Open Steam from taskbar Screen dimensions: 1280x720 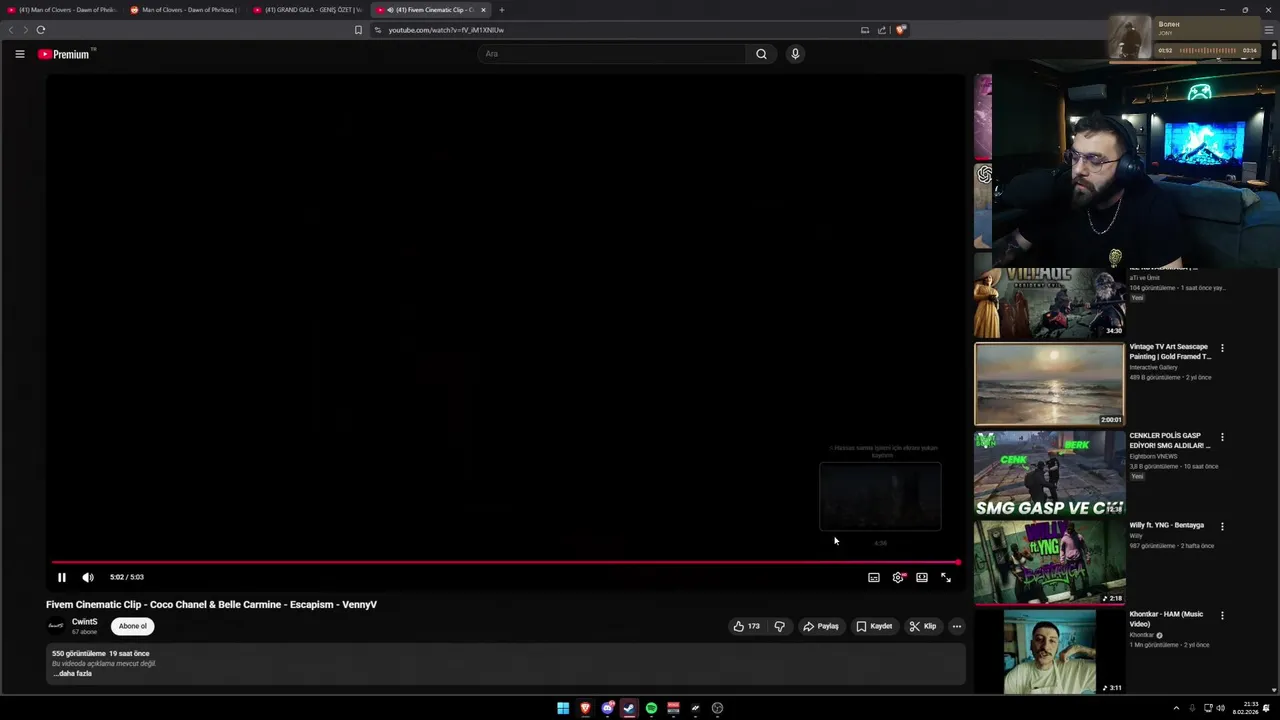click(629, 708)
